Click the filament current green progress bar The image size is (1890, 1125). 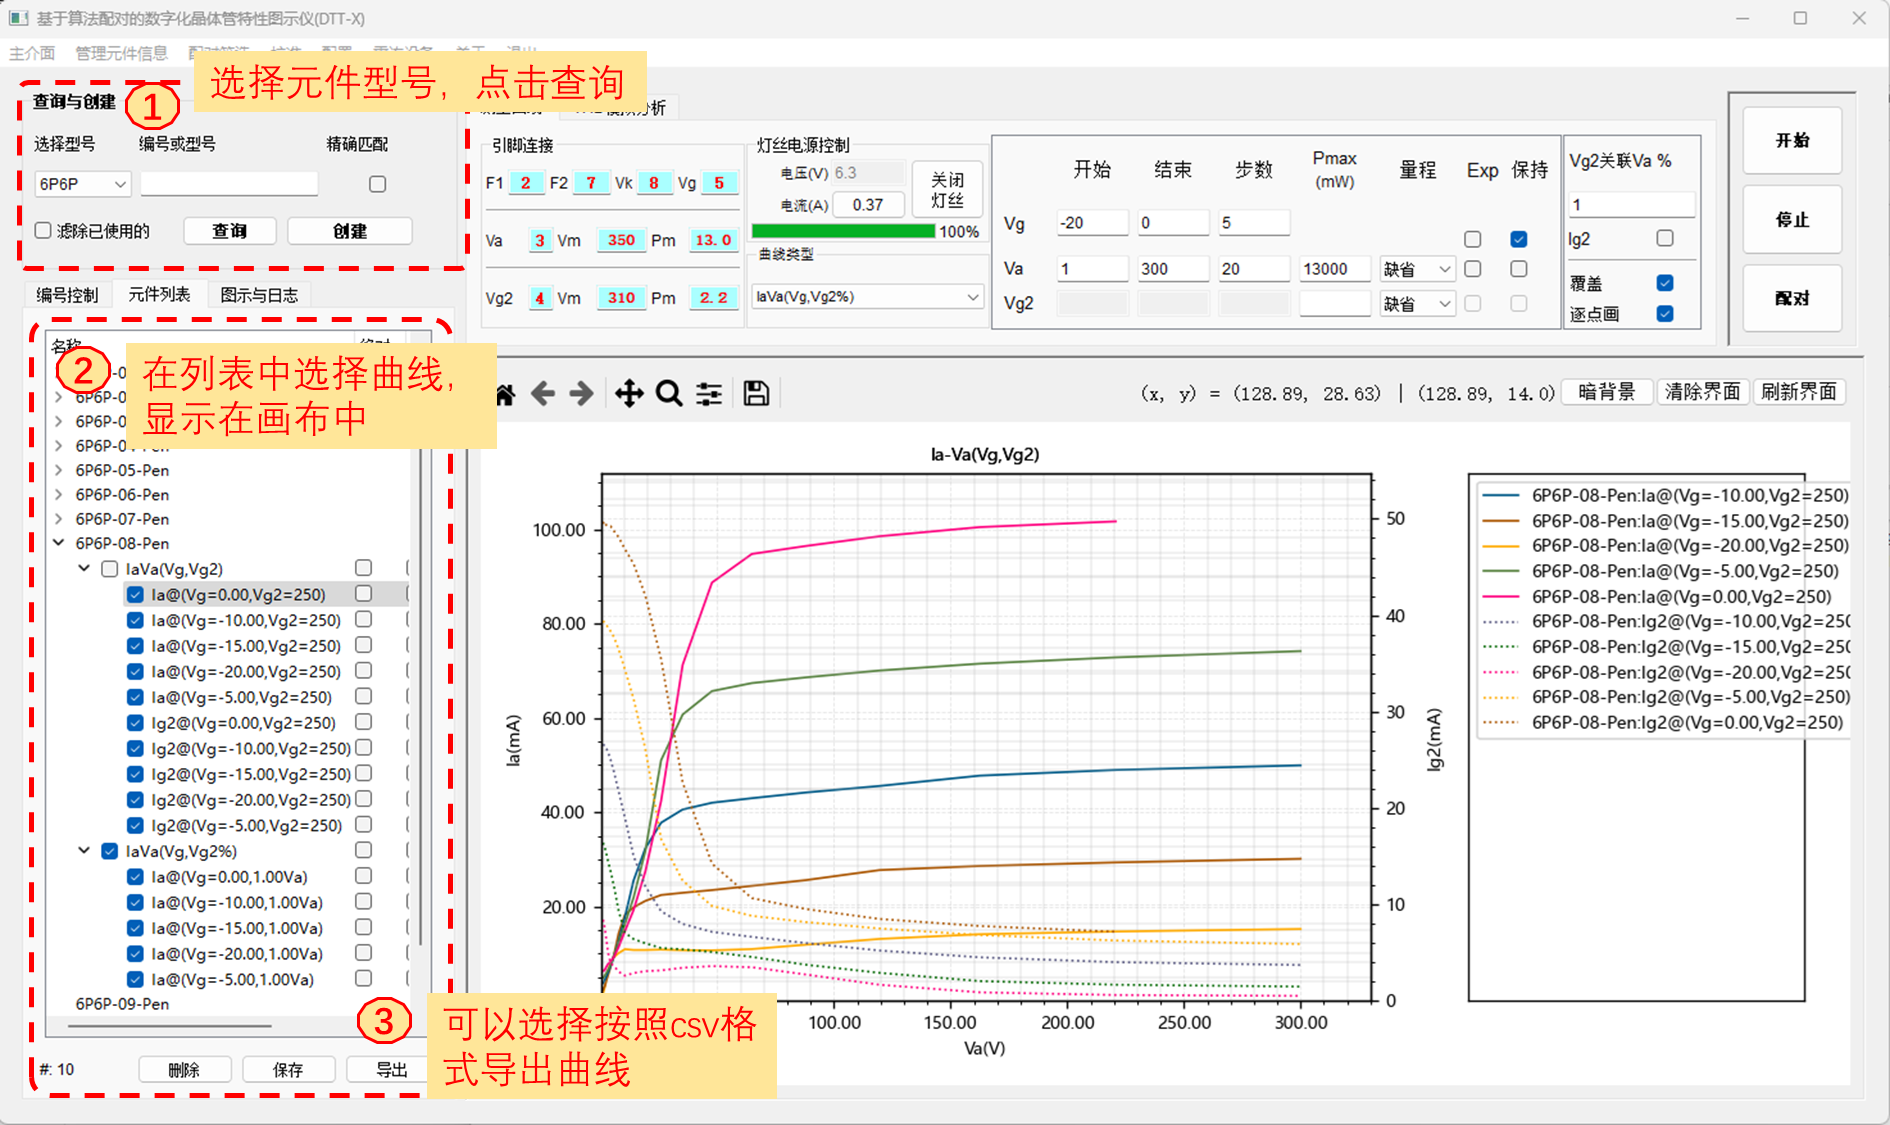[x=843, y=231]
